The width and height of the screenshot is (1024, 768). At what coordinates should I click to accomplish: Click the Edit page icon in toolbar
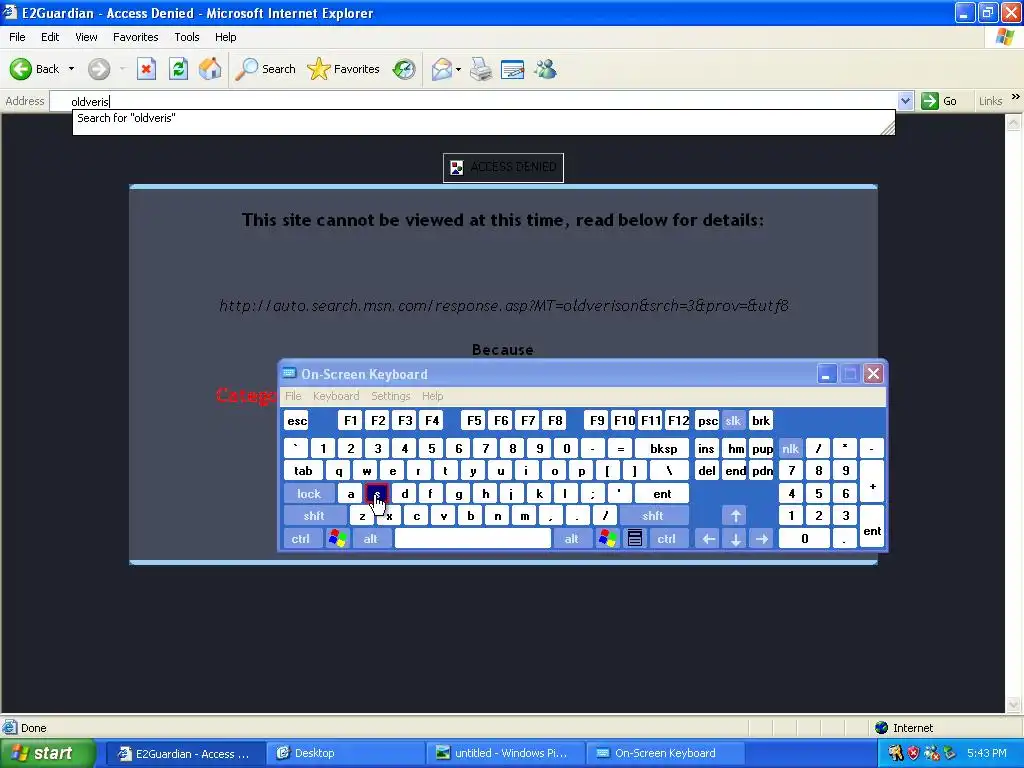(513, 69)
